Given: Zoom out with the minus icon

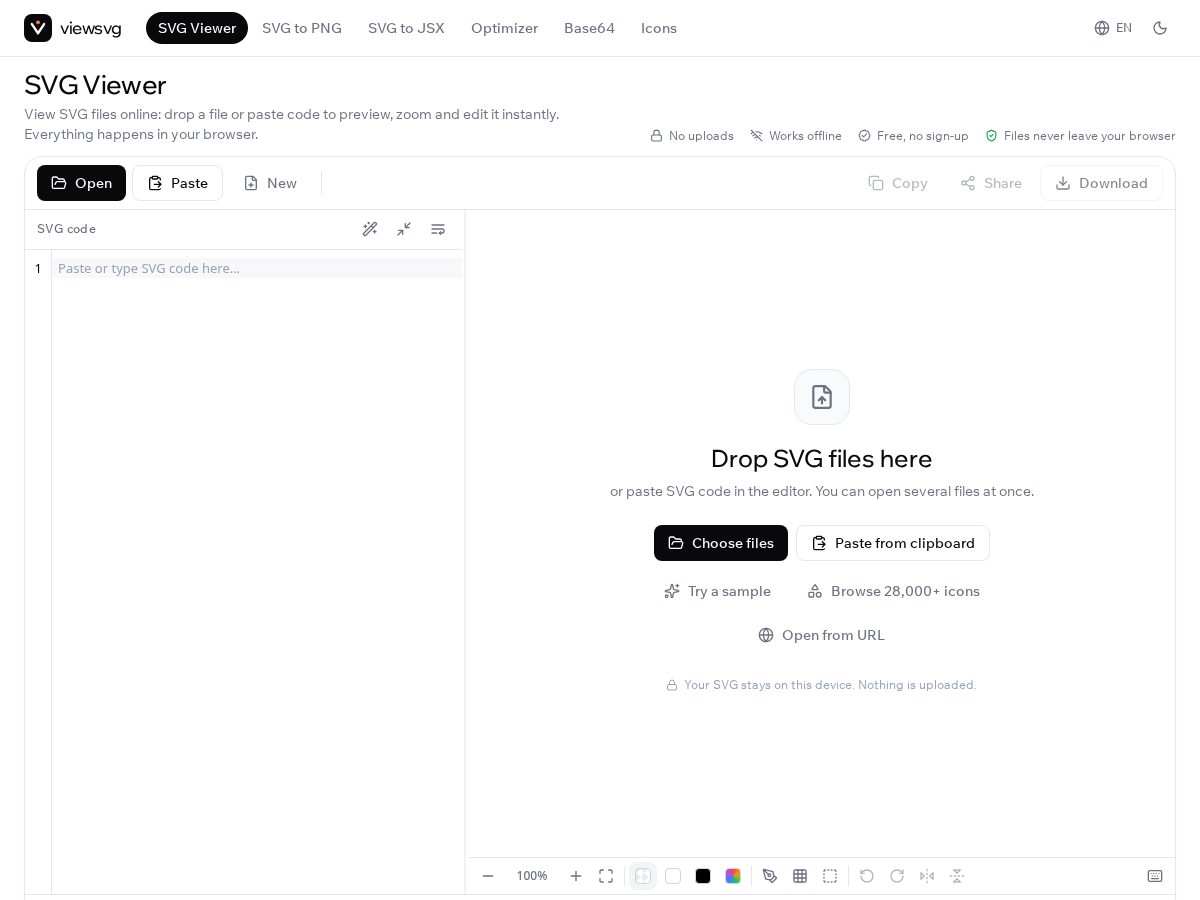Looking at the screenshot, I should click(488, 876).
